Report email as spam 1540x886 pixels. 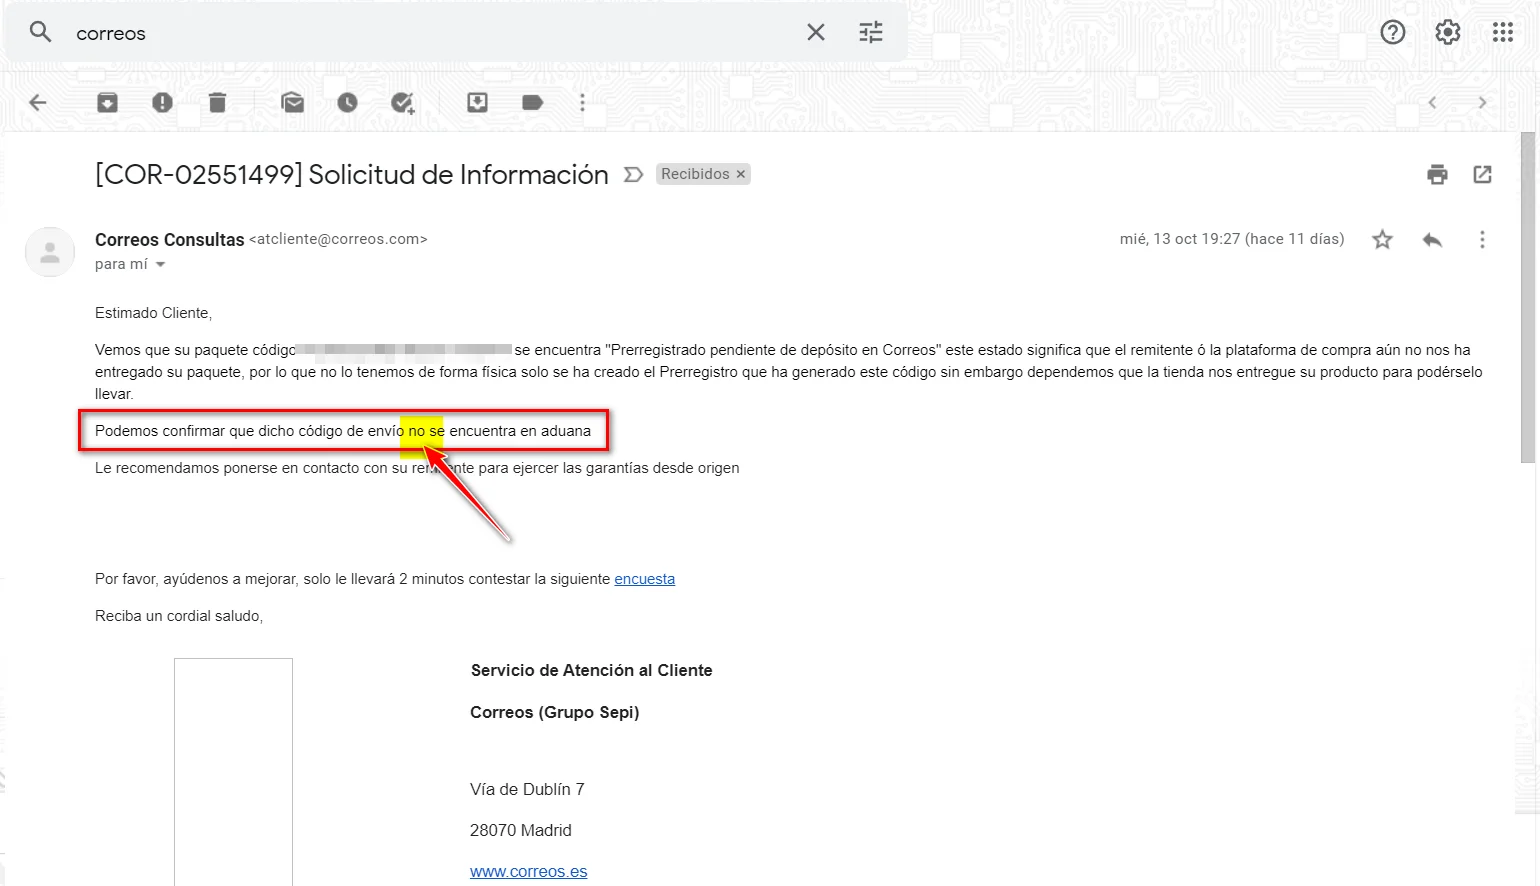click(162, 102)
